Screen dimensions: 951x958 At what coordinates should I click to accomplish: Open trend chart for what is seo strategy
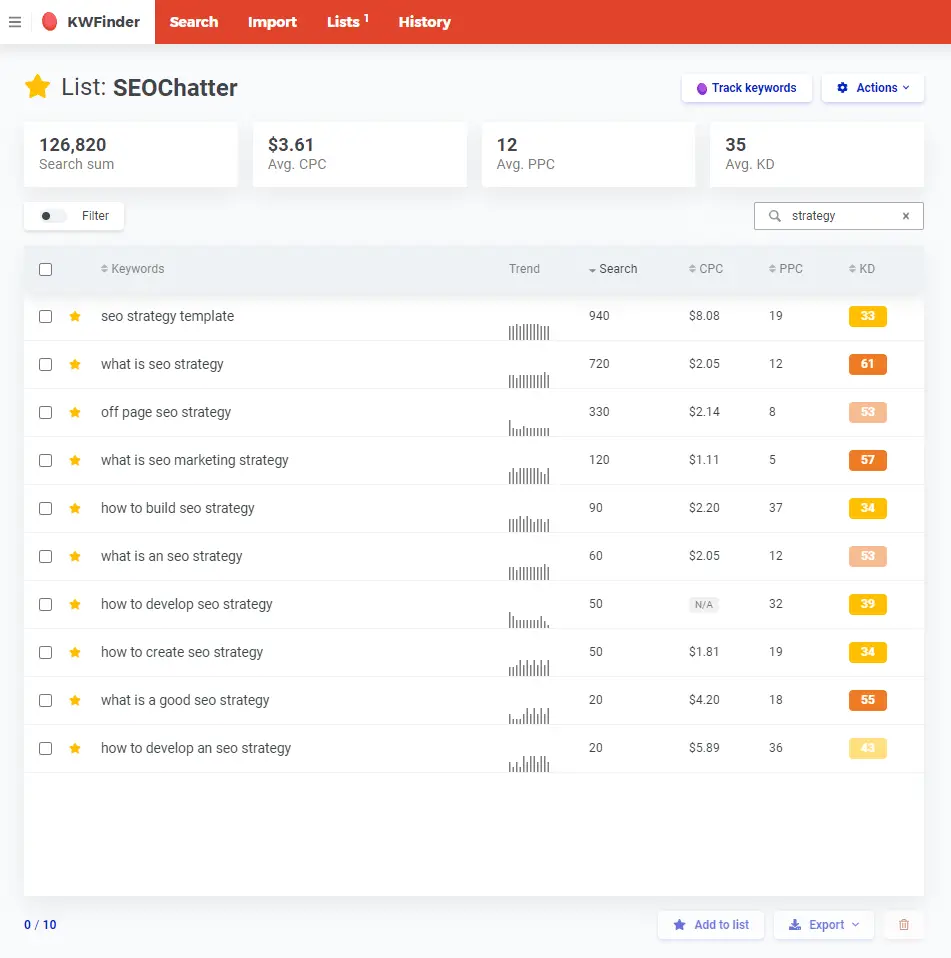[529, 380]
